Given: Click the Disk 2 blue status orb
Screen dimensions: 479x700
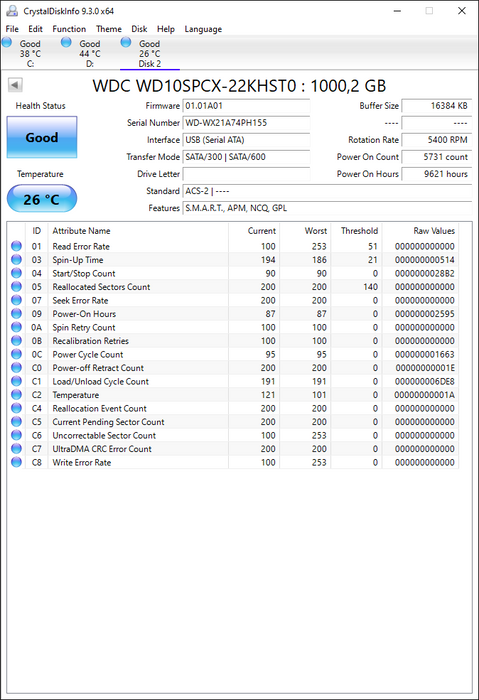Looking at the screenshot, I should (x=126, y=42).
